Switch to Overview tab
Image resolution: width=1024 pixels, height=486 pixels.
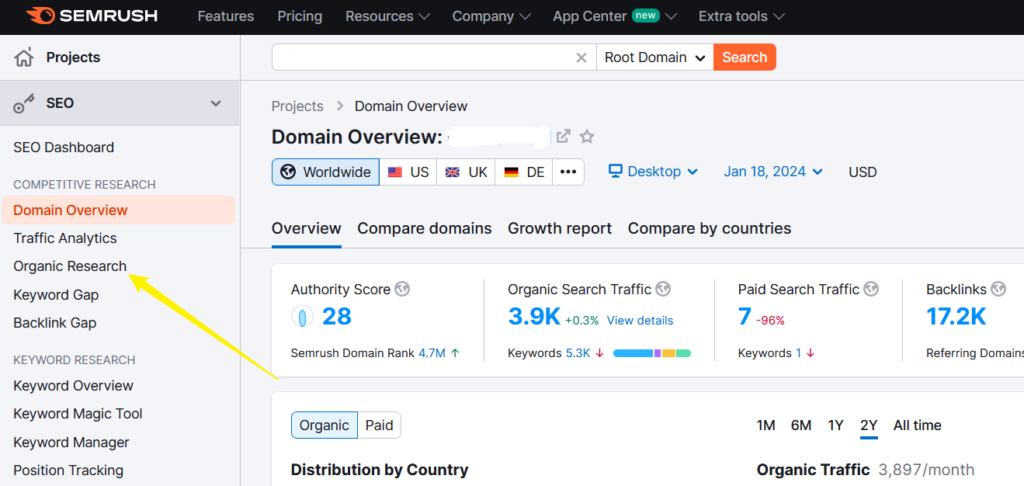306,228
